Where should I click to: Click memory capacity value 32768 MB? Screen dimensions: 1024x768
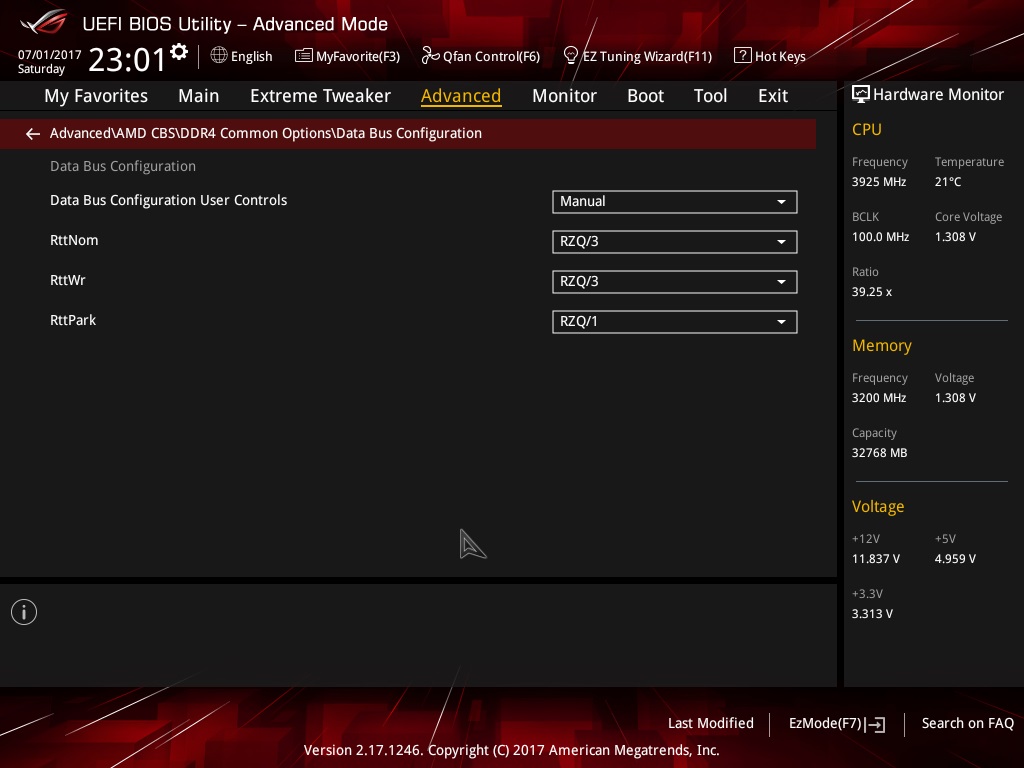[x=880, y=453]
